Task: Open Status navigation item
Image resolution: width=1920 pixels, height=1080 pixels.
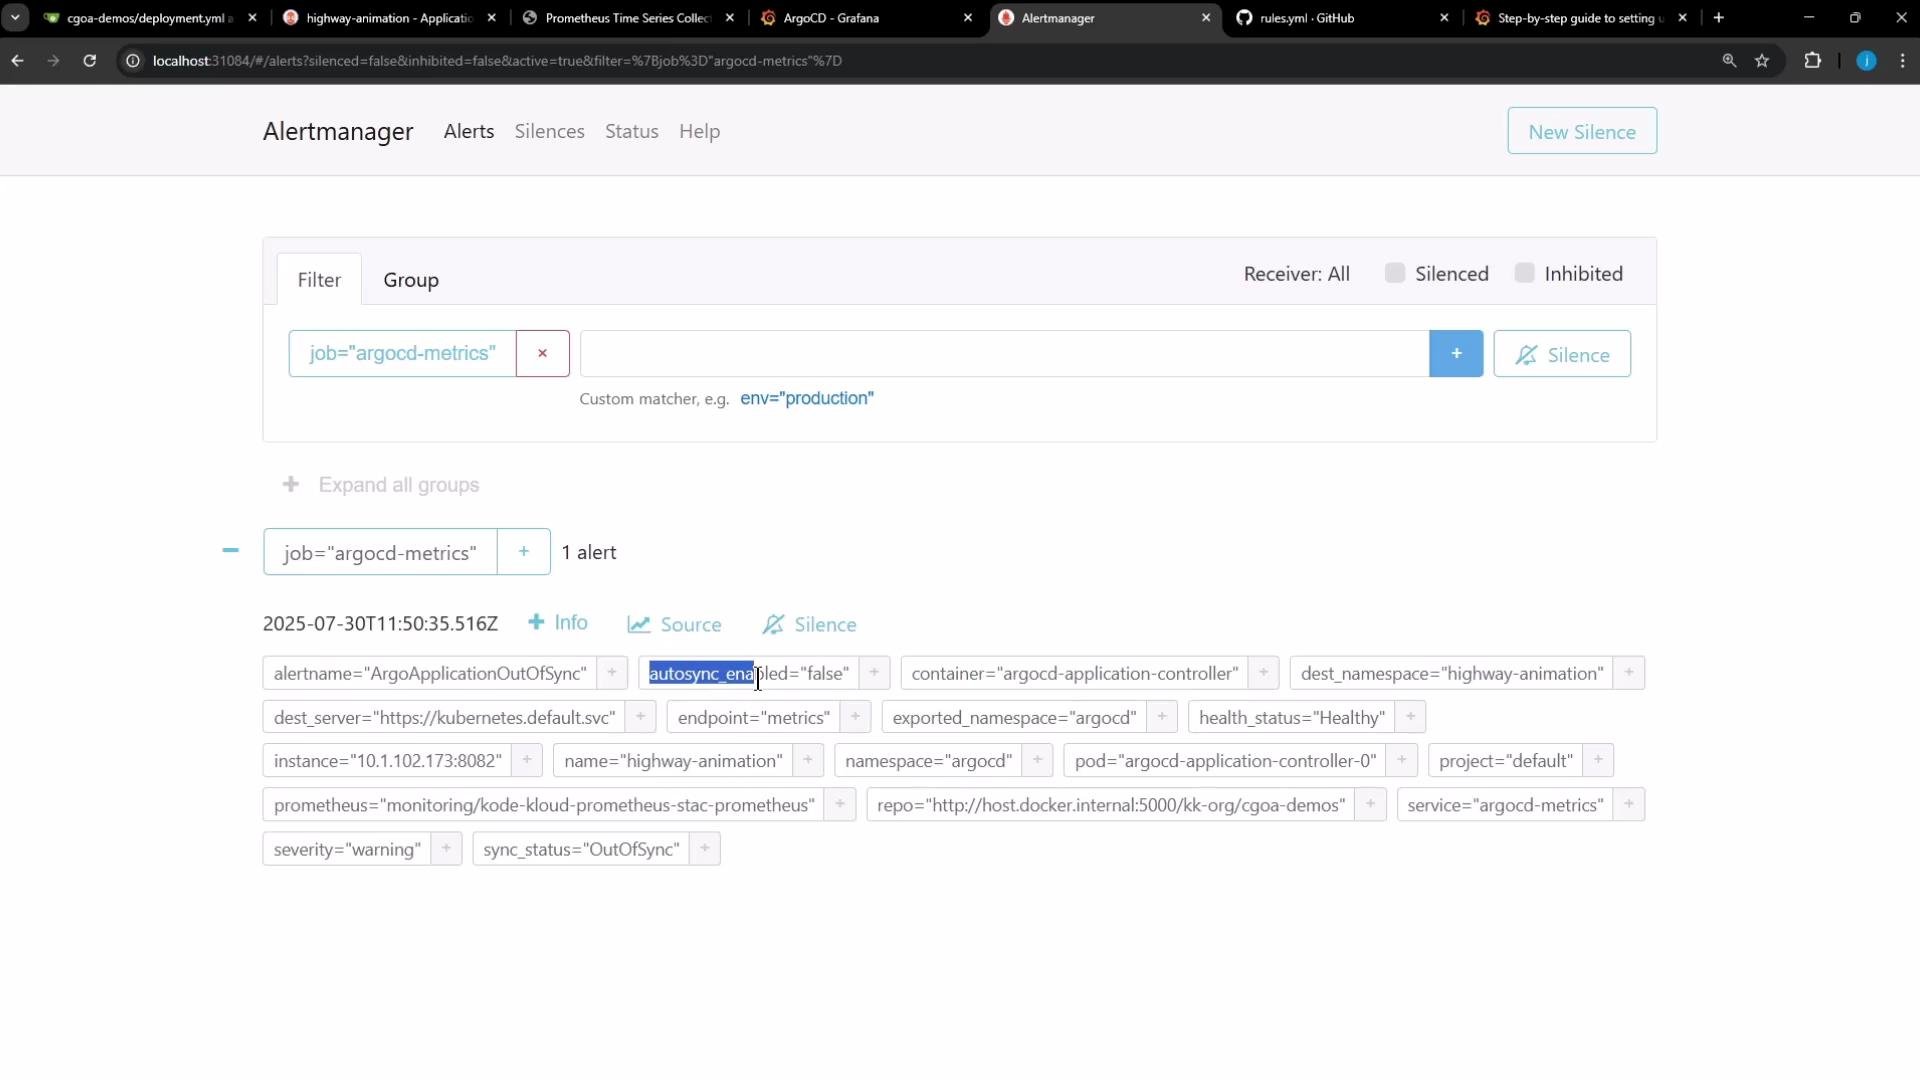Action: [632, 131]
